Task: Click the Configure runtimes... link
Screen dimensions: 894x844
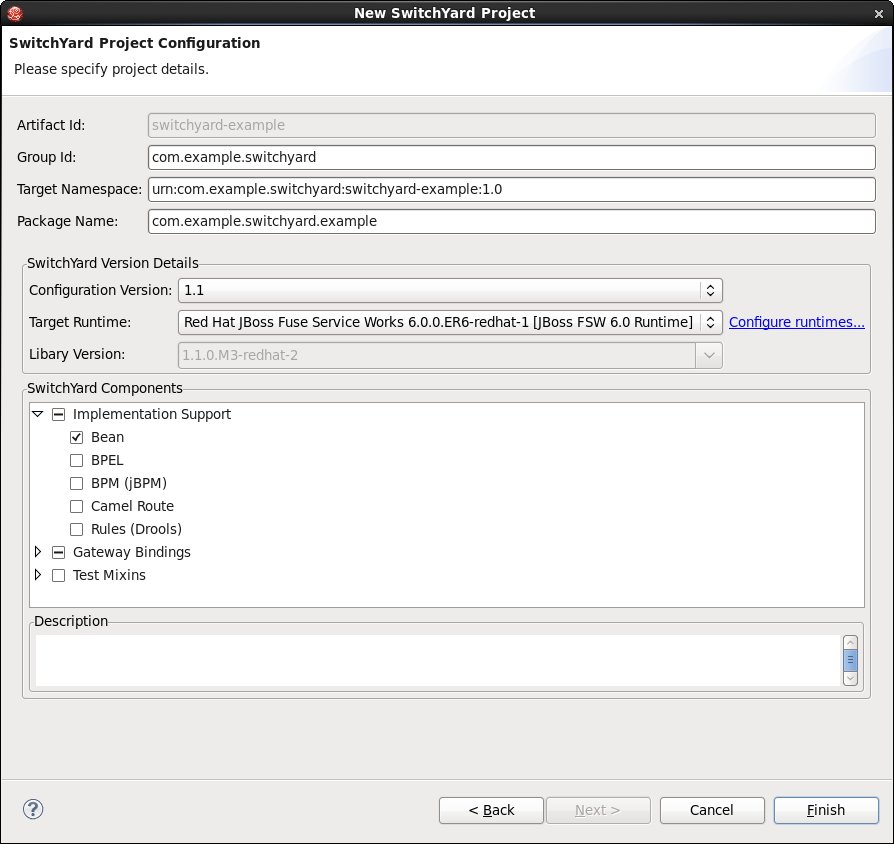Action: pyautogui.click(x=797, y=322)
